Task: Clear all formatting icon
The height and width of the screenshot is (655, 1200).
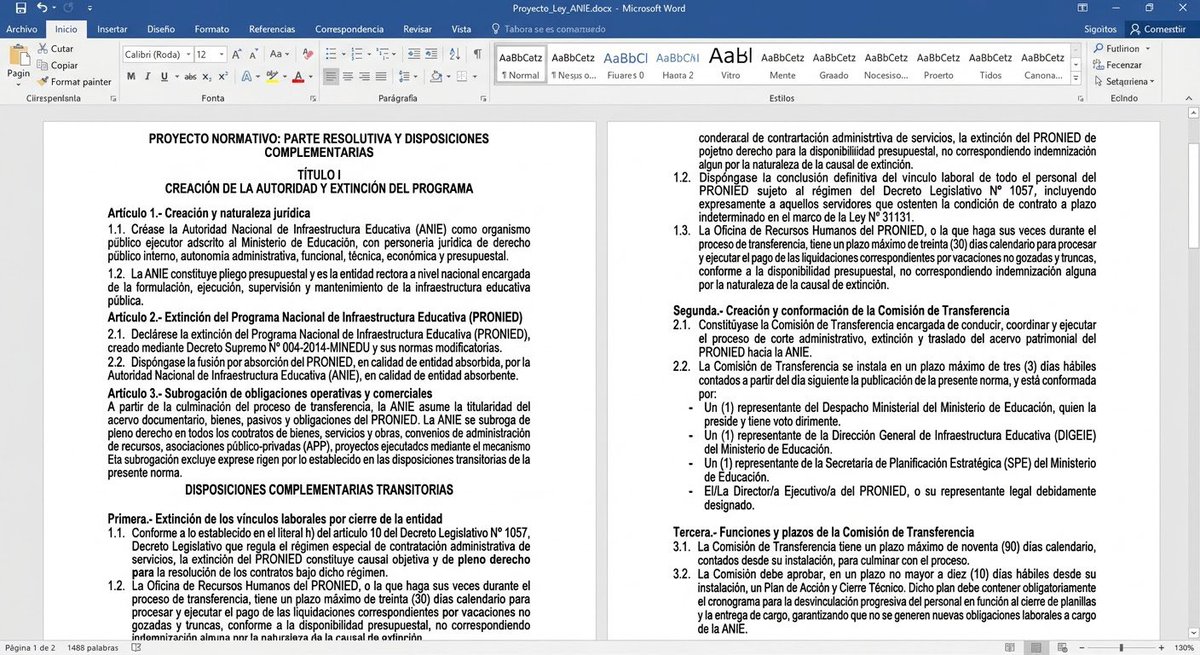Action: pos(308,54)
